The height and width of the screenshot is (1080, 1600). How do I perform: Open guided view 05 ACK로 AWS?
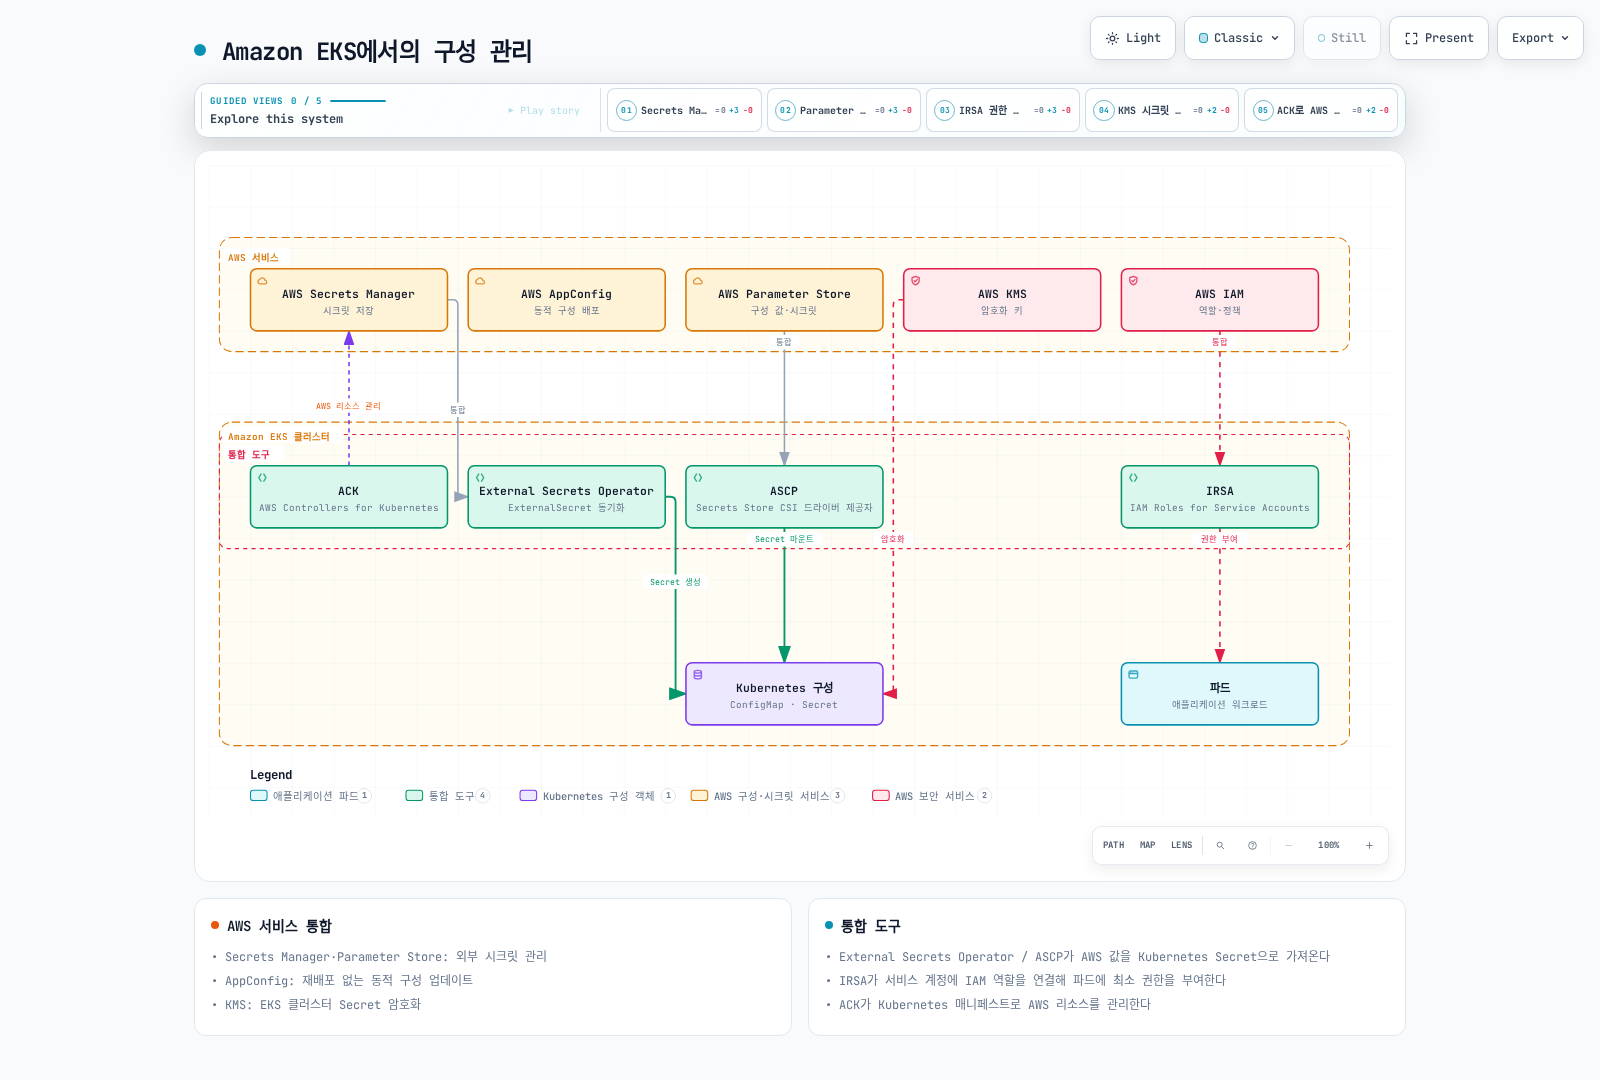pos(1321,110)
